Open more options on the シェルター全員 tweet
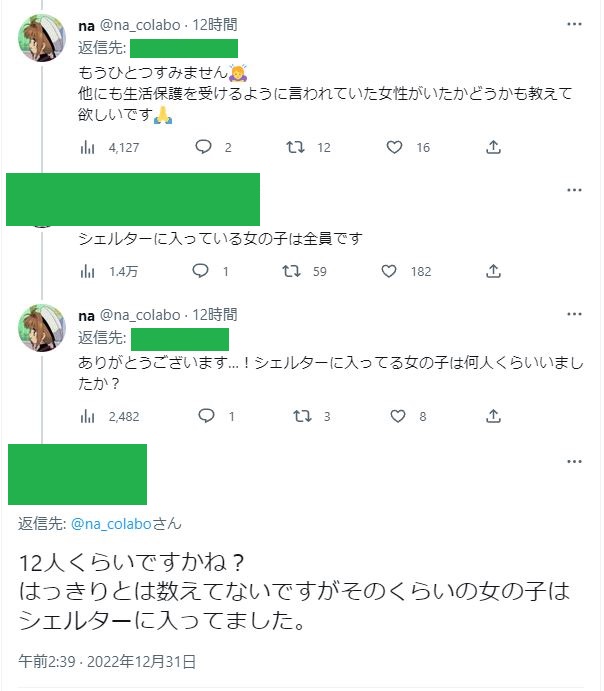The width and height of the screenshot is (604, 691). point(574,189)
